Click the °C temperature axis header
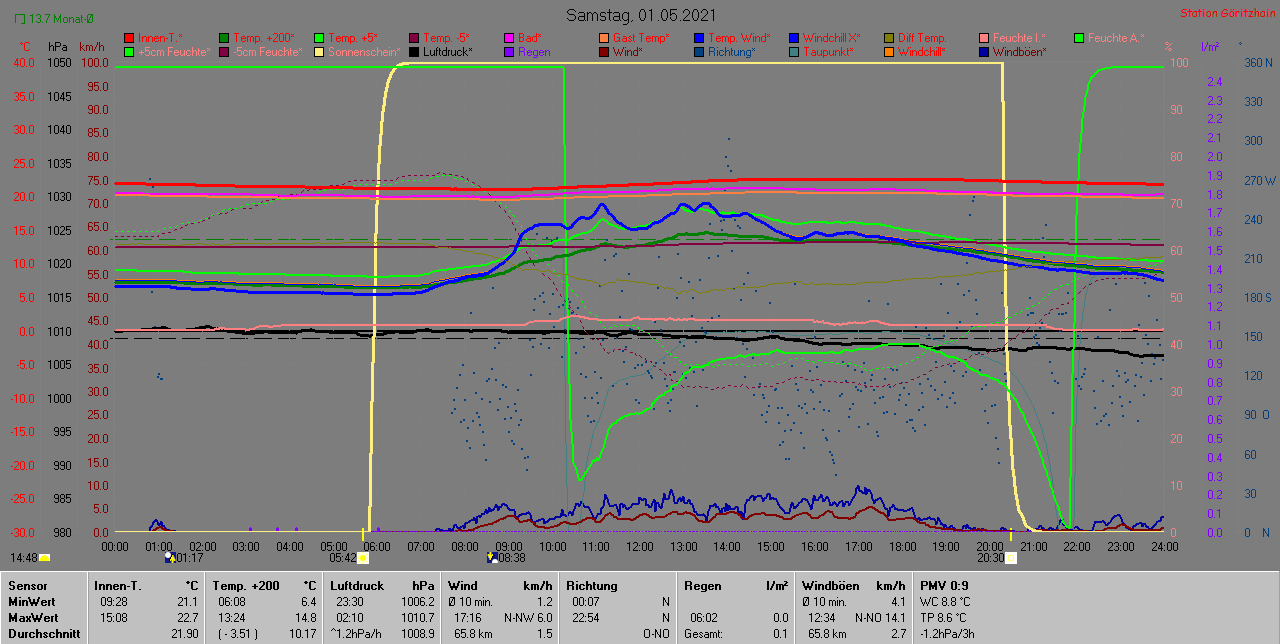The width and height of the screenshot is (1280, 644). coord(25,47)
